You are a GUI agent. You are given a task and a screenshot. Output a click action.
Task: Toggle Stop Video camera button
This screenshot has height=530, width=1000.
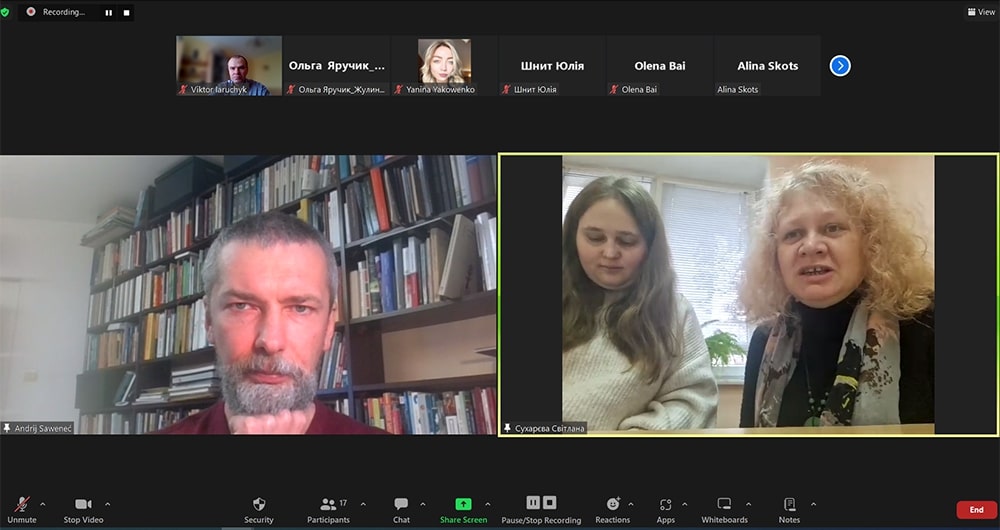[85, 509]
